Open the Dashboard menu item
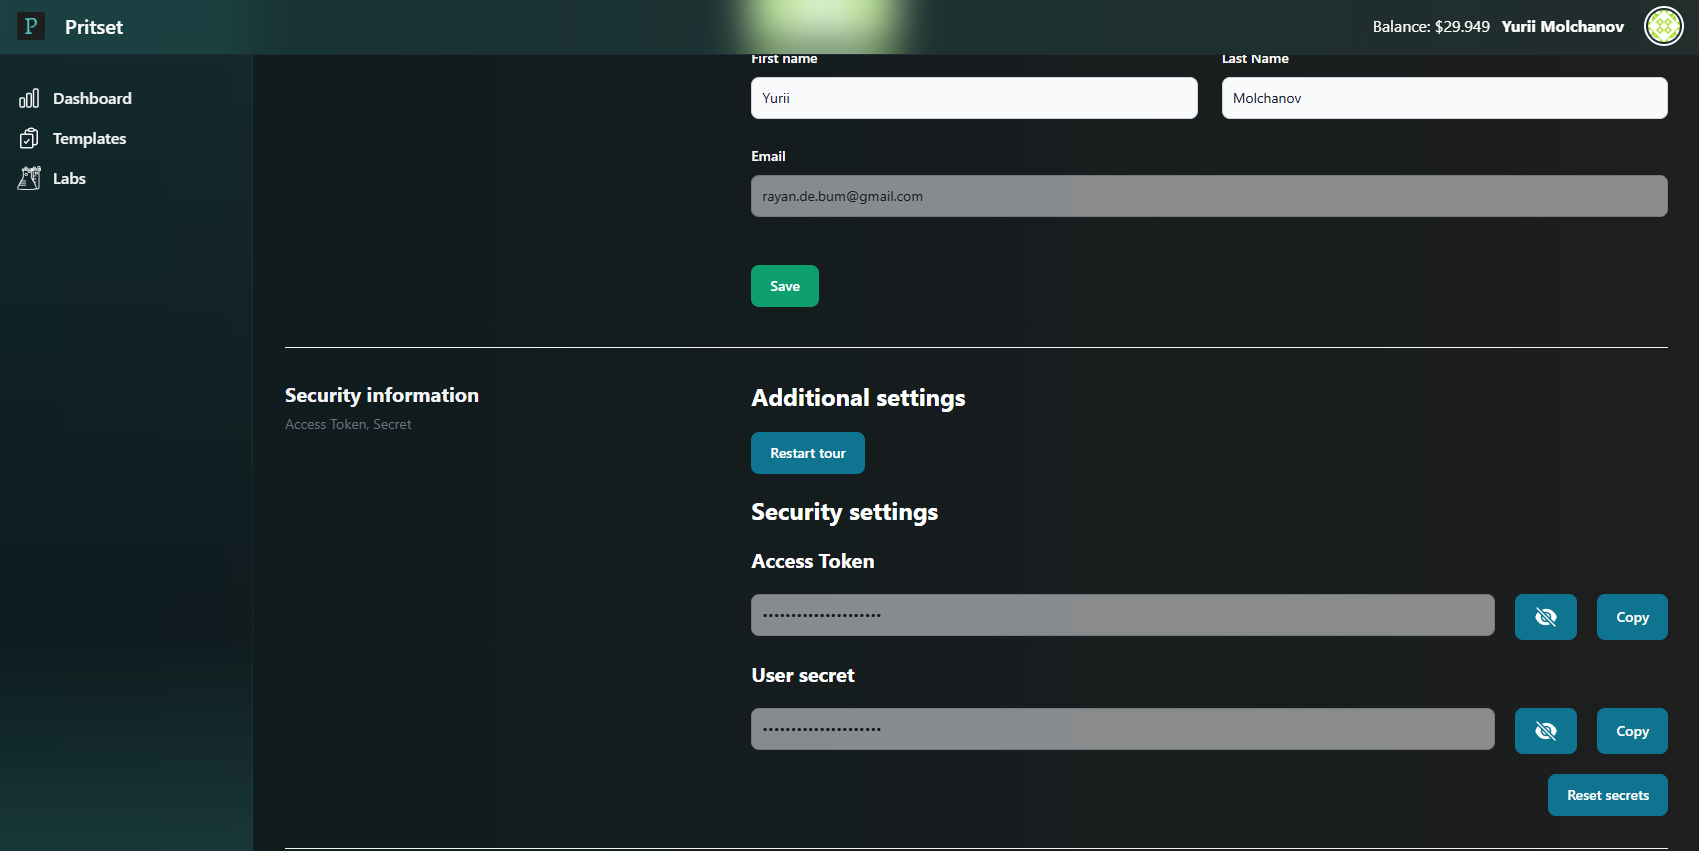Image resolution: width=1699 pixels, height=851 pixels. [92, 98]
